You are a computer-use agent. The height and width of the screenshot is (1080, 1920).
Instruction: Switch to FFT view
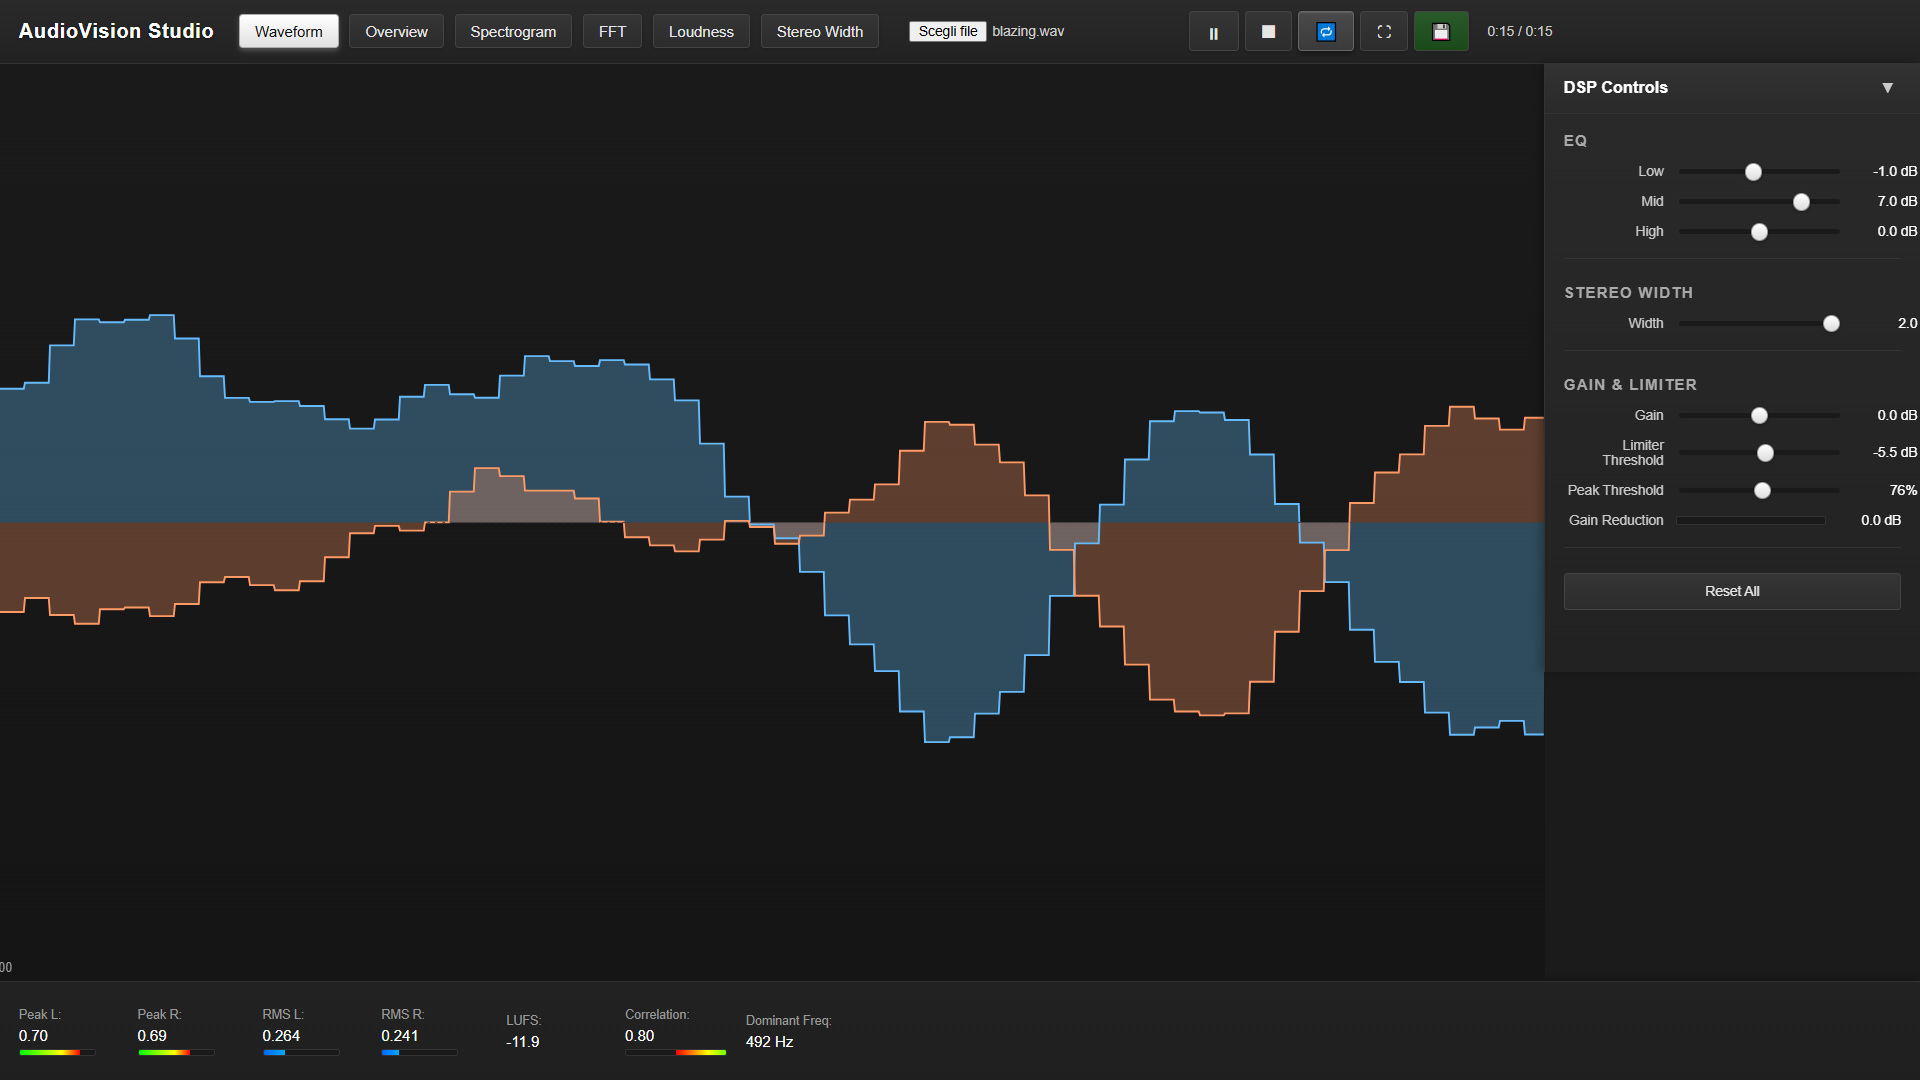(x=612, y=32)
